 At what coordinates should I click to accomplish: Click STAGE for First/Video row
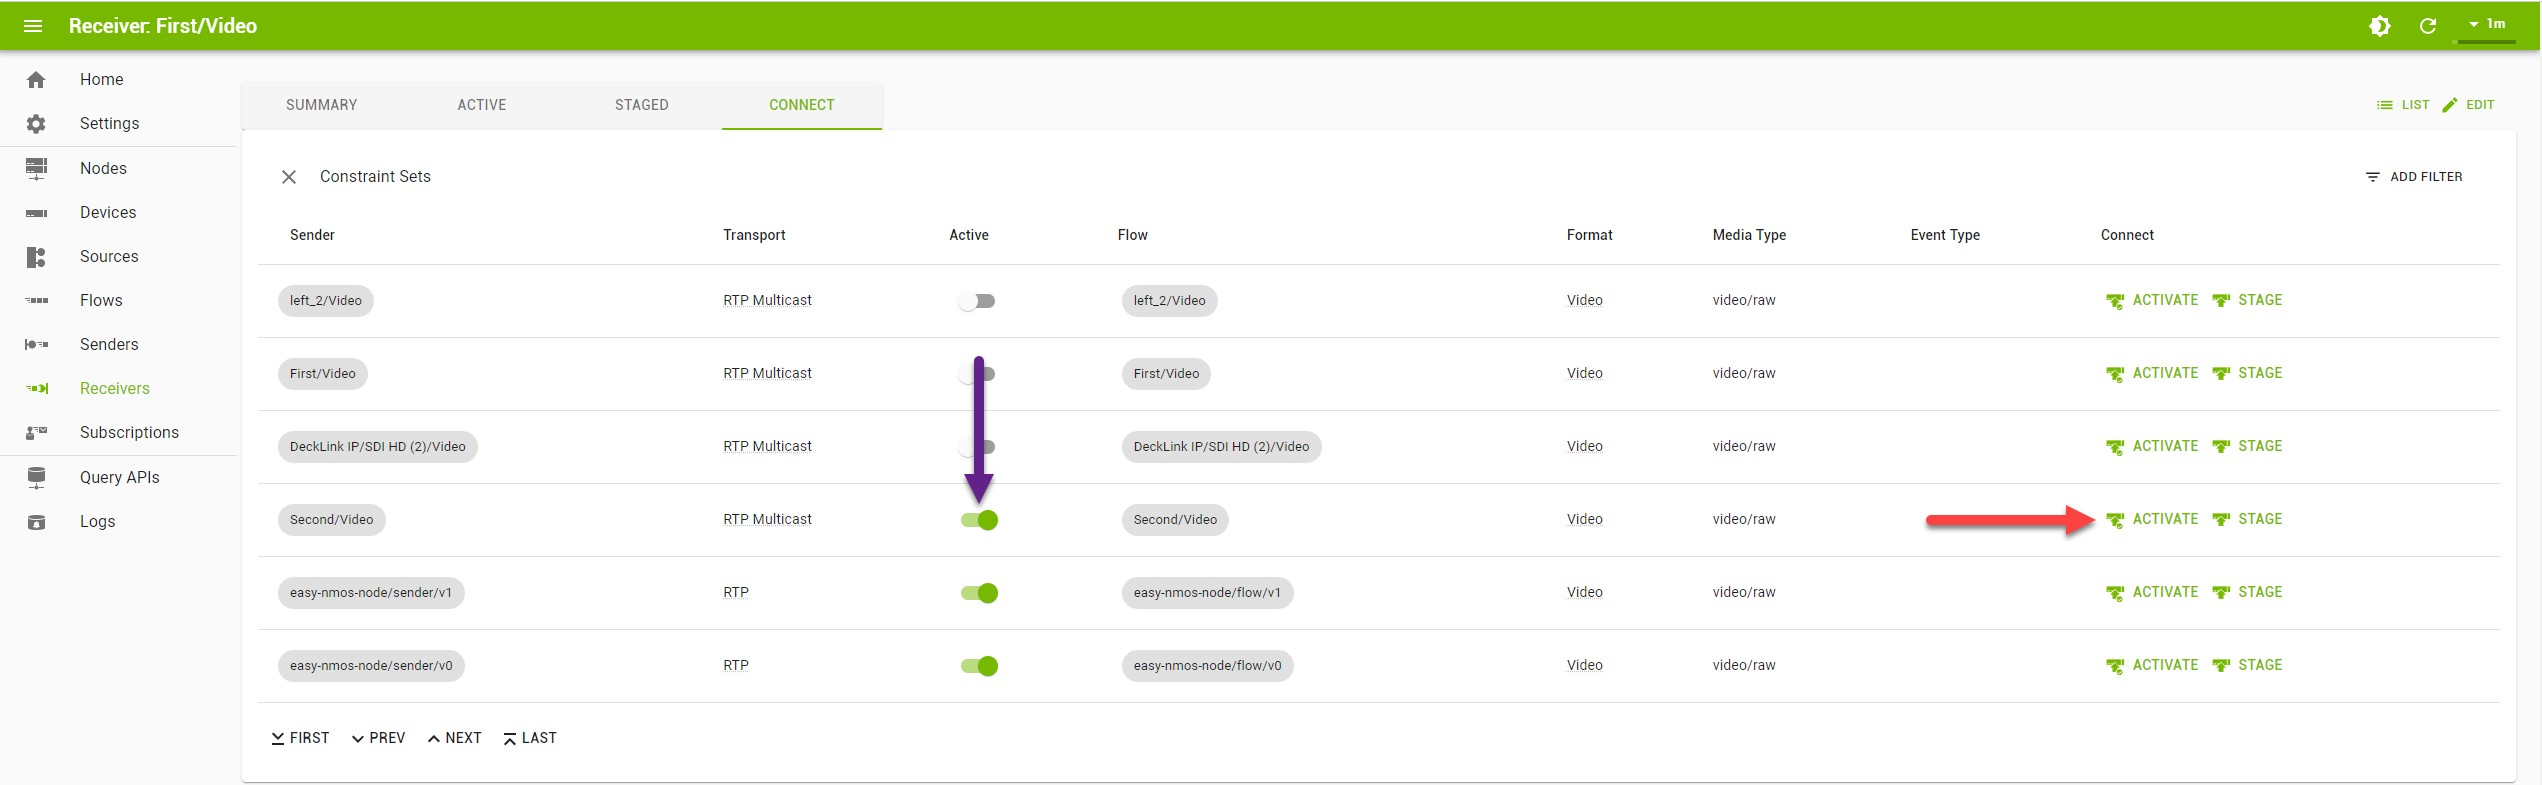click(x=2247, y=373)
